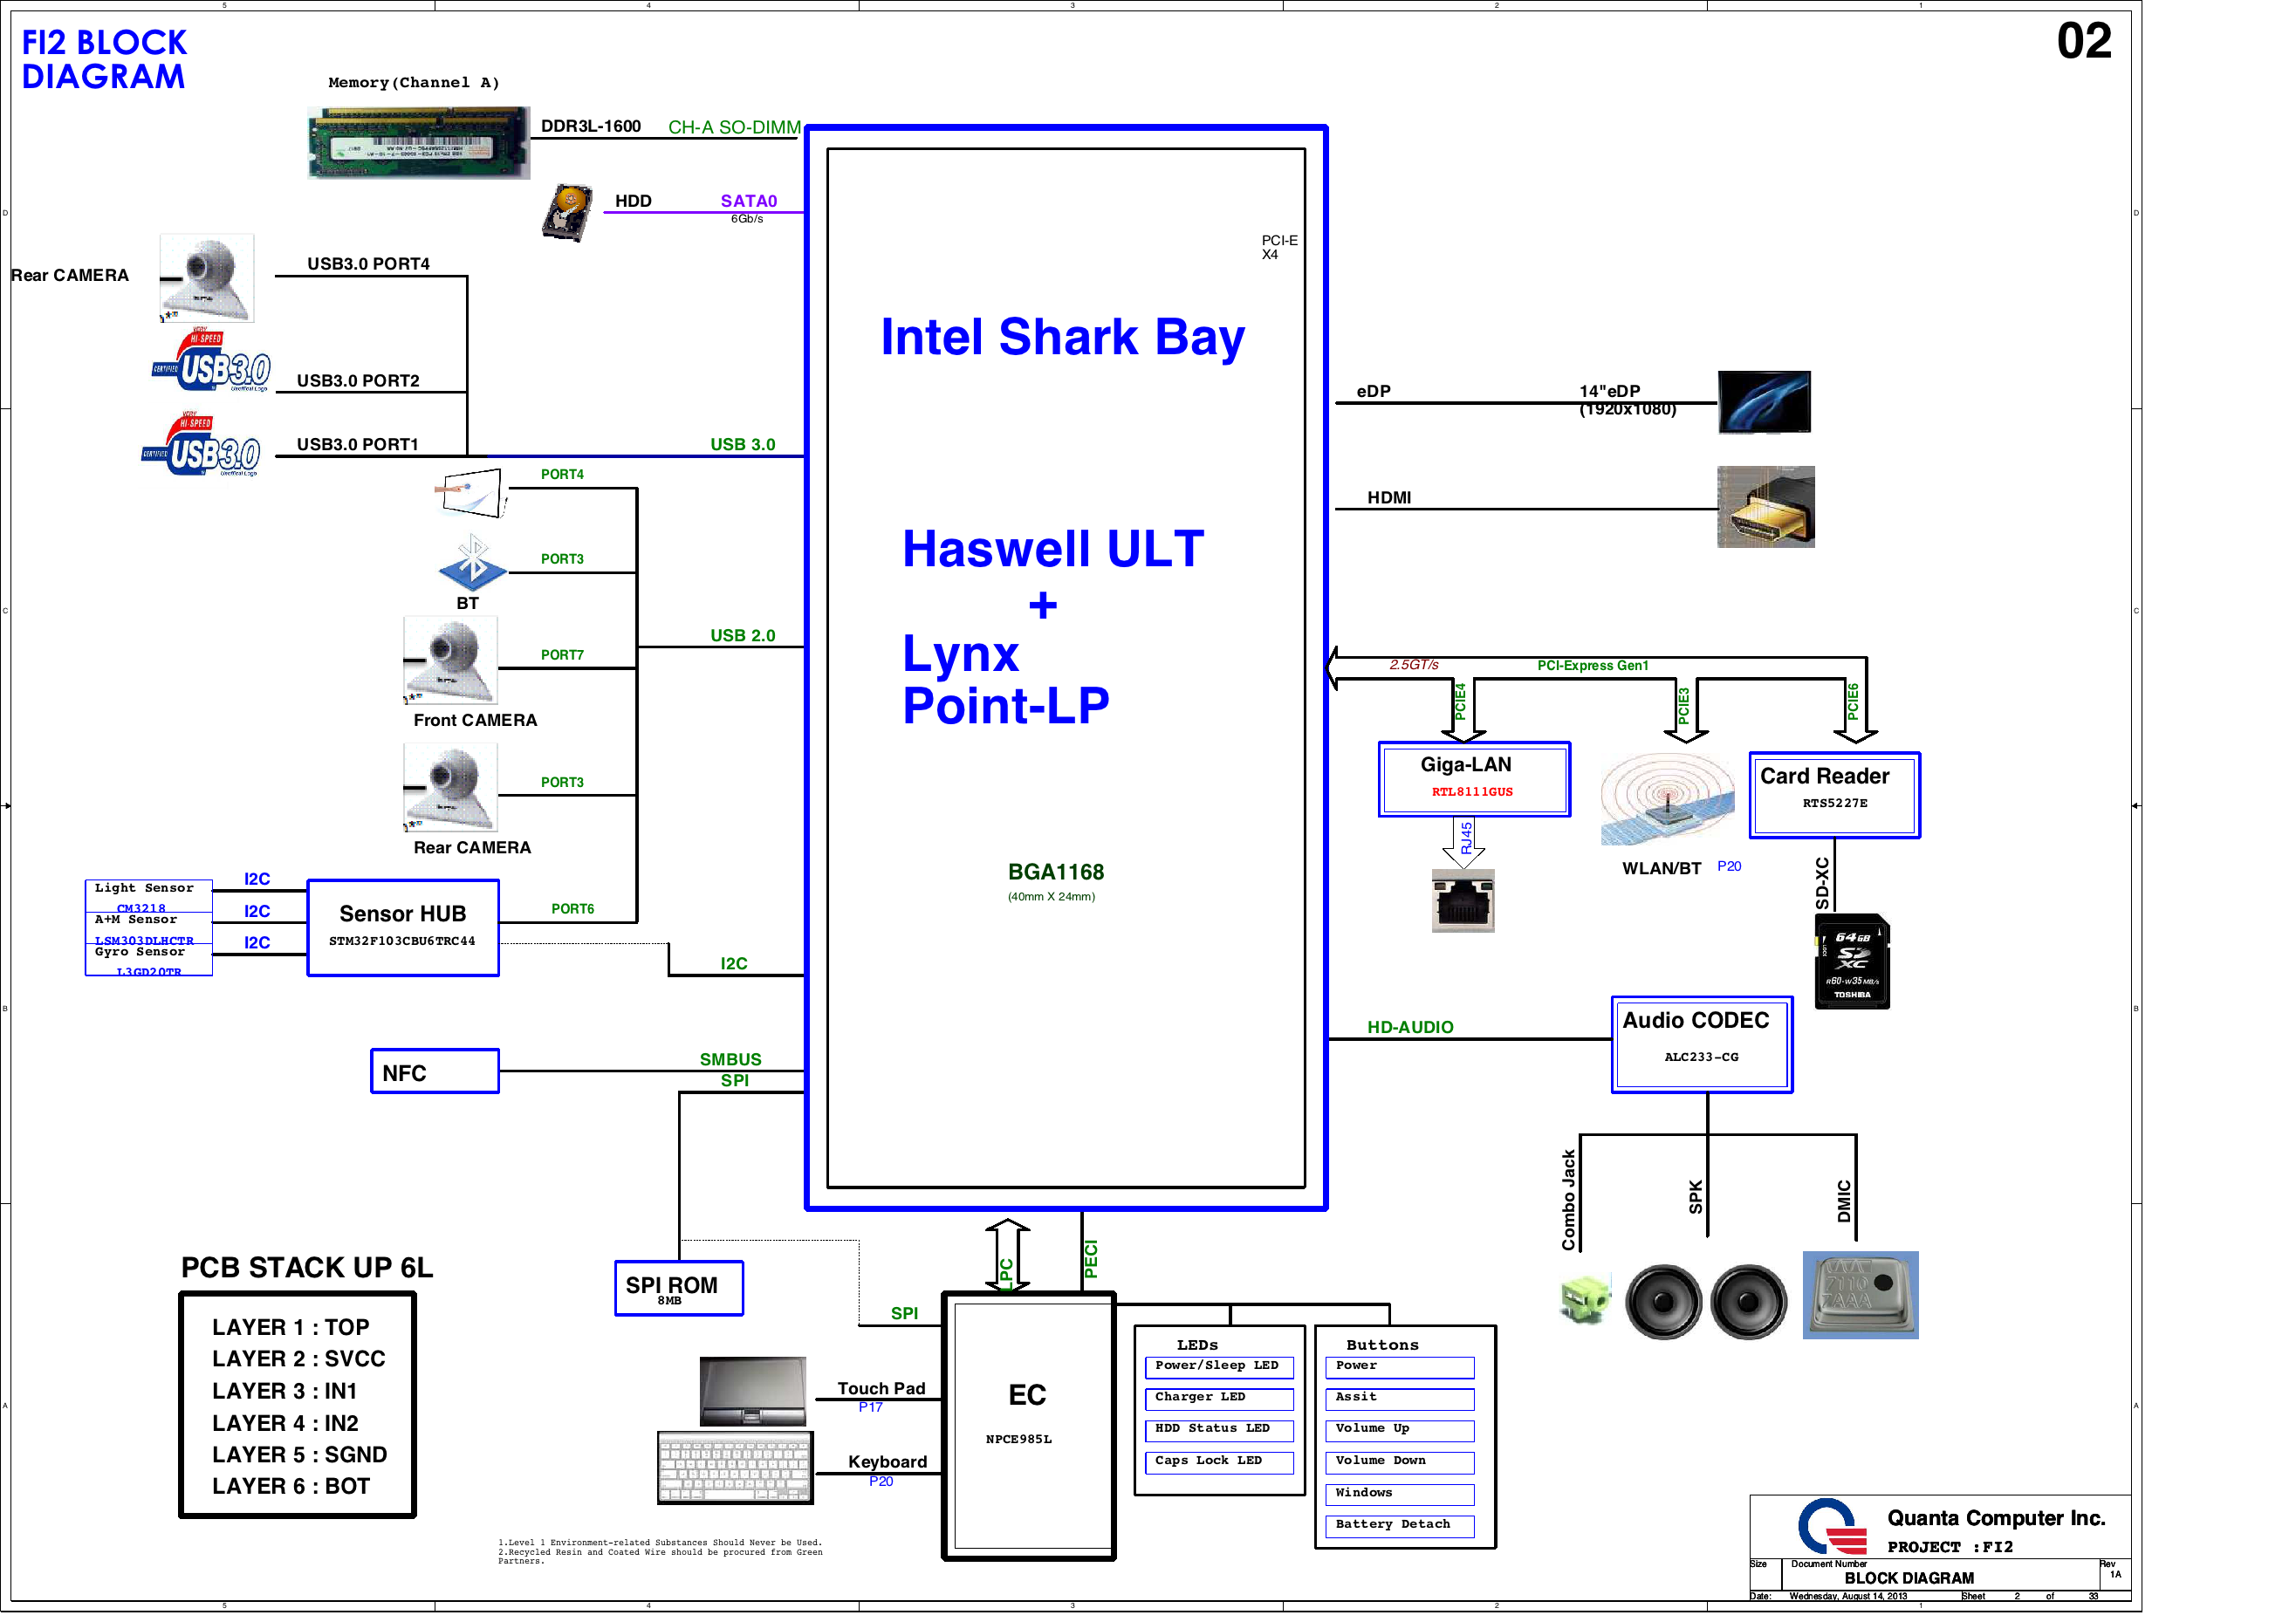Click the HDD hard drive icon
The width and height of the screenshot is (2296, 1622).
point(567,212)
